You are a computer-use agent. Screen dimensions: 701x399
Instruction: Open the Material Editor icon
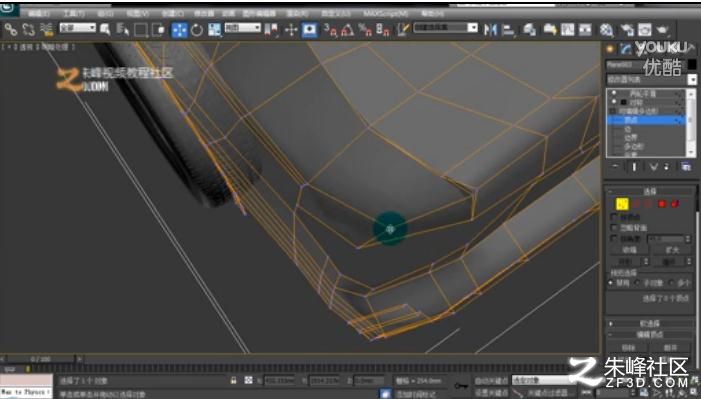pos(606,30)
